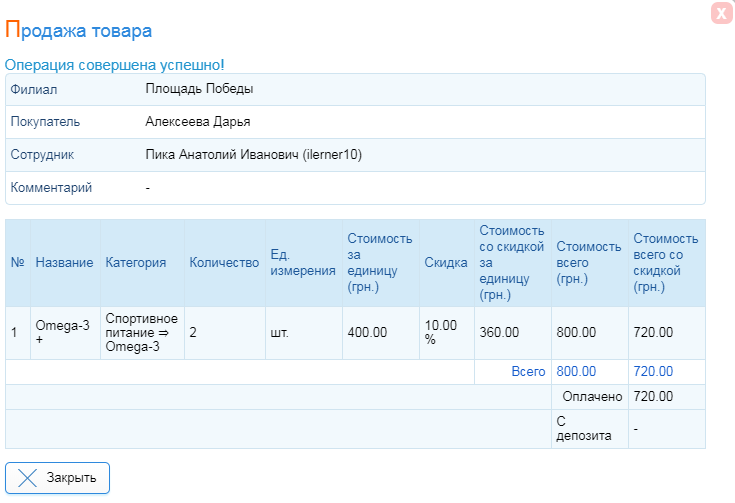Click the Спортивное питание ⇒ Omega-3 category cell
The height and width of the screenshot is (503, 735).
click(142, 333)
